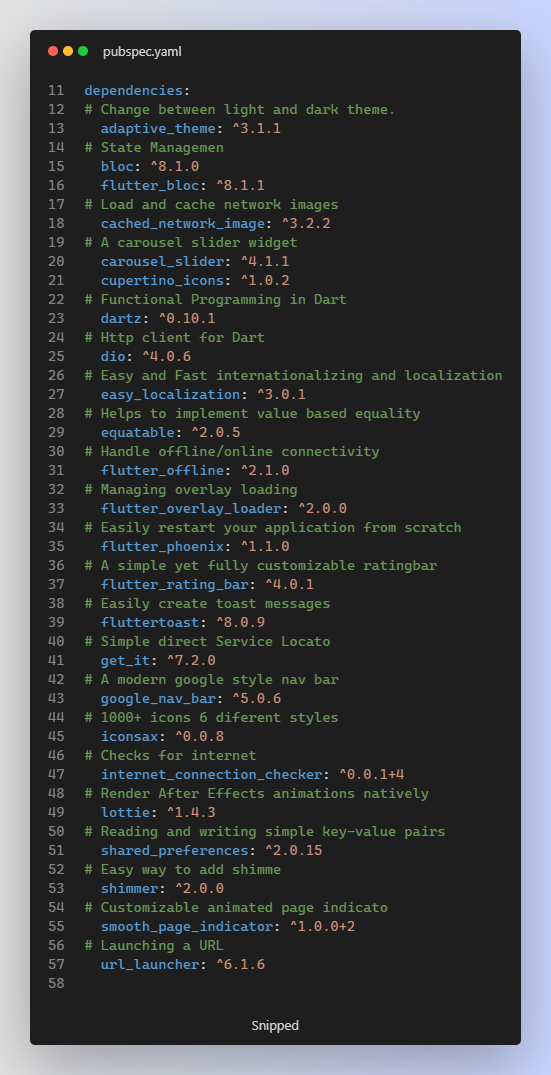Click the lottie dependency

125,813
